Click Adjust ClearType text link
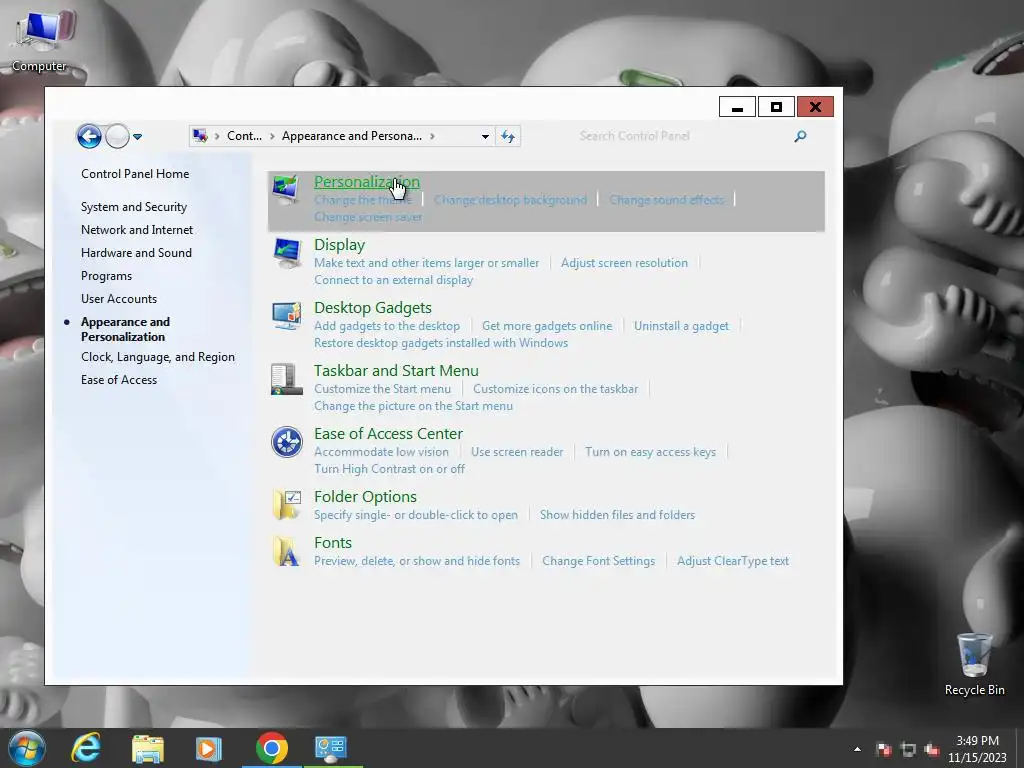Image resolution: width=1024 pixels, height=768 pixels. (x=733, y=561)
